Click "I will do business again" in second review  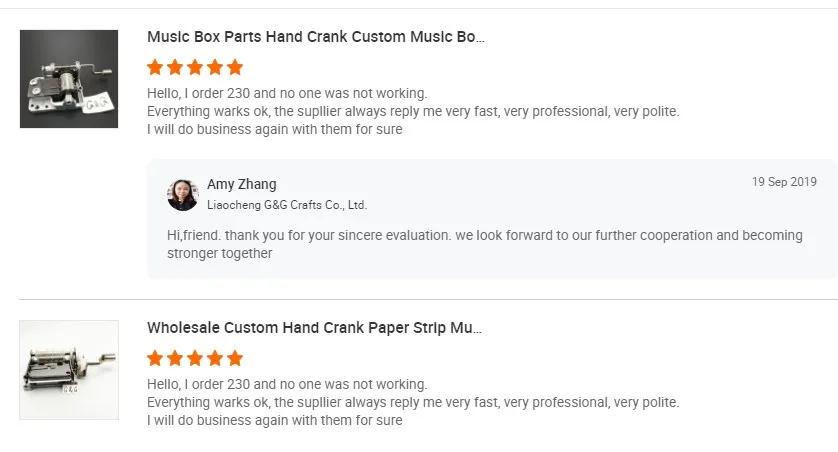click(274, 420)
